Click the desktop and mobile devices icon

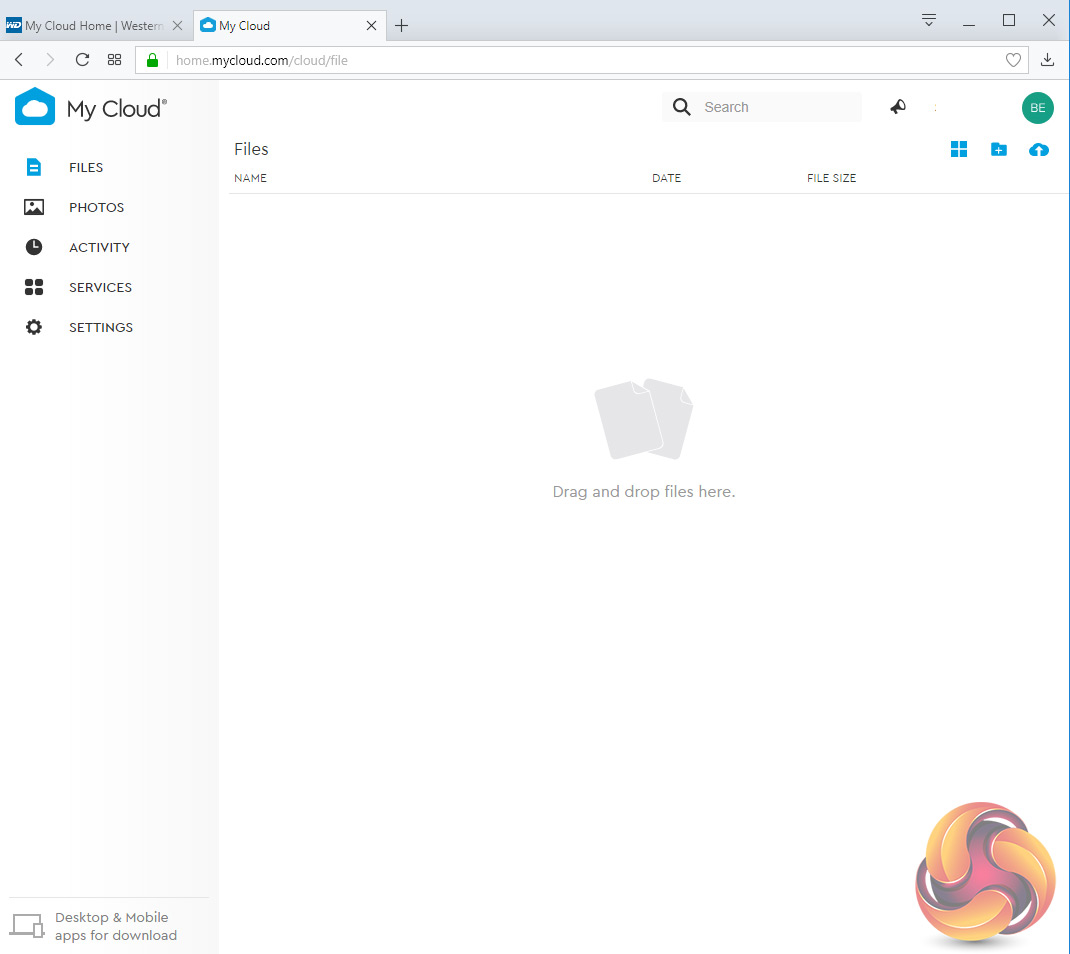click(x=27, y=926)
